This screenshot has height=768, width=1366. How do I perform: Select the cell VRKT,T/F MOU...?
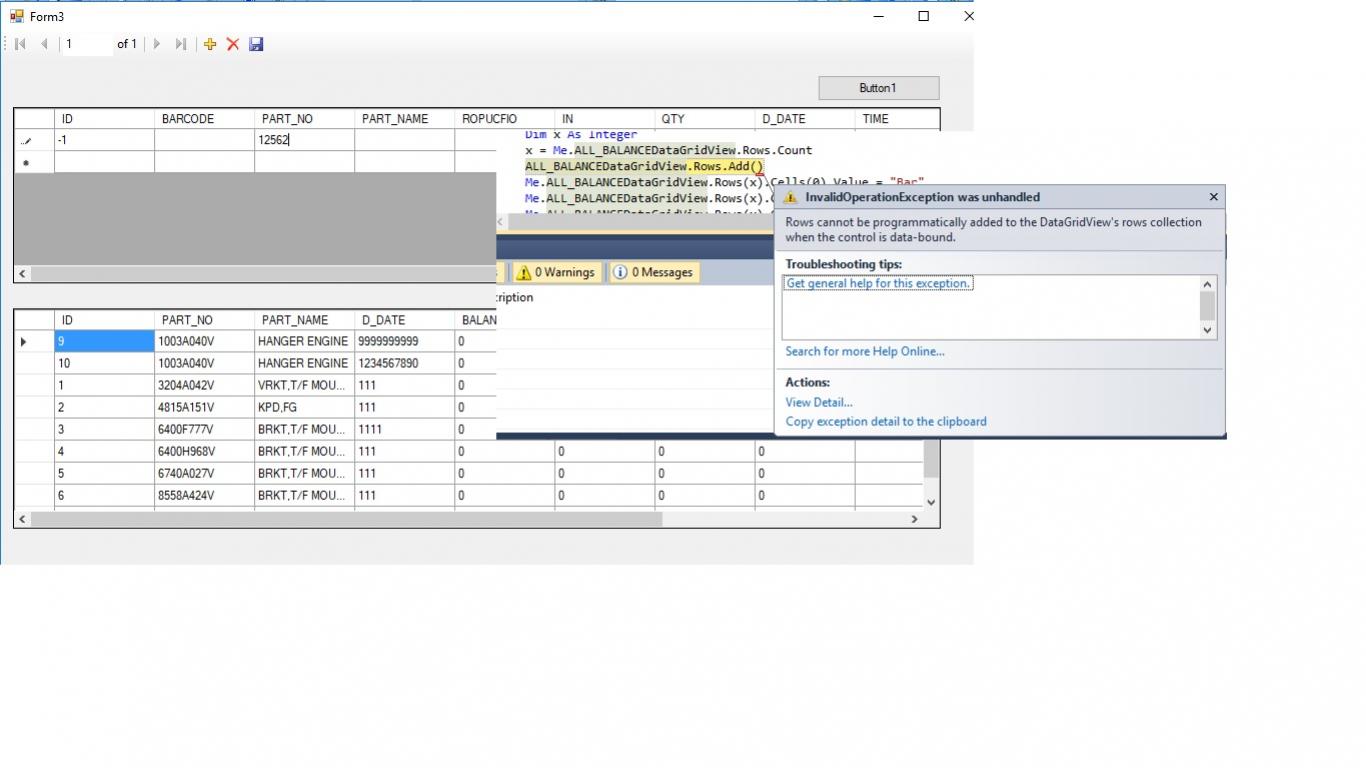tap(304, 385)
